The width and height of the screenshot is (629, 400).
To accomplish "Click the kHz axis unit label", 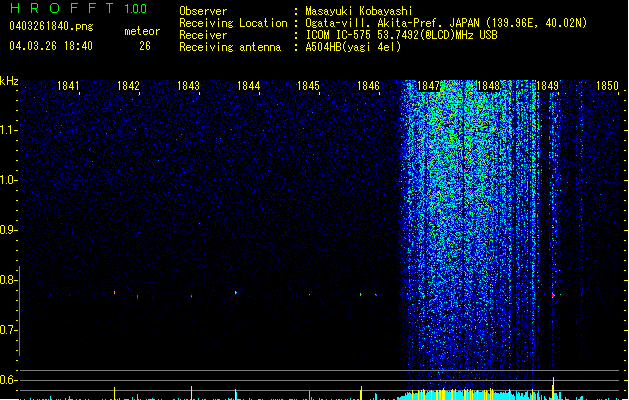I will (x=9, y=81).
